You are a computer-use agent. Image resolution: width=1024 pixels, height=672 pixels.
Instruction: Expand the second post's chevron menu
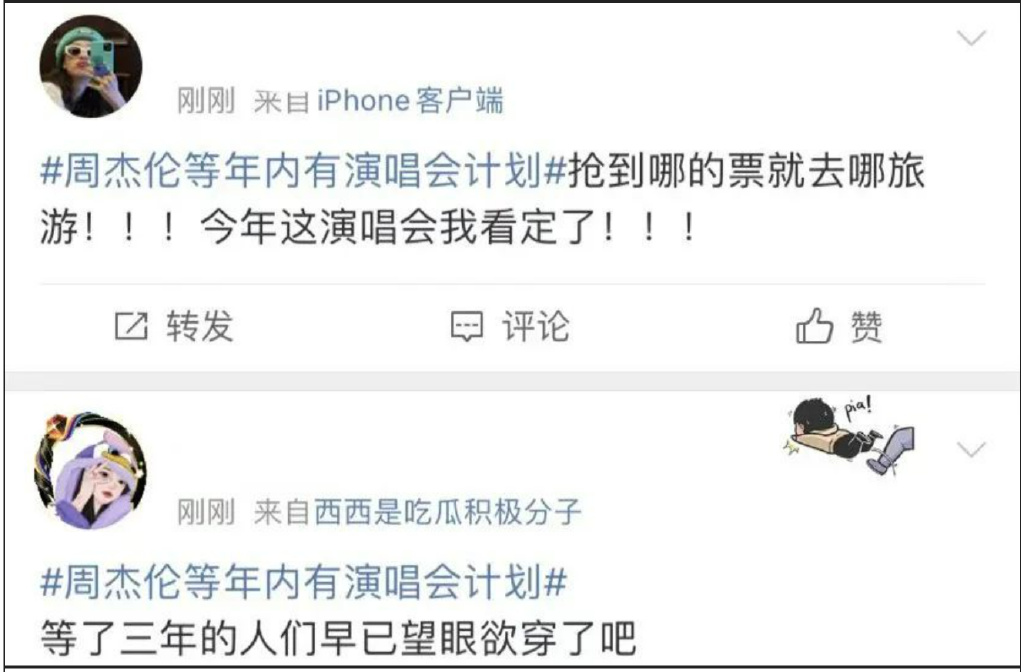971,449
